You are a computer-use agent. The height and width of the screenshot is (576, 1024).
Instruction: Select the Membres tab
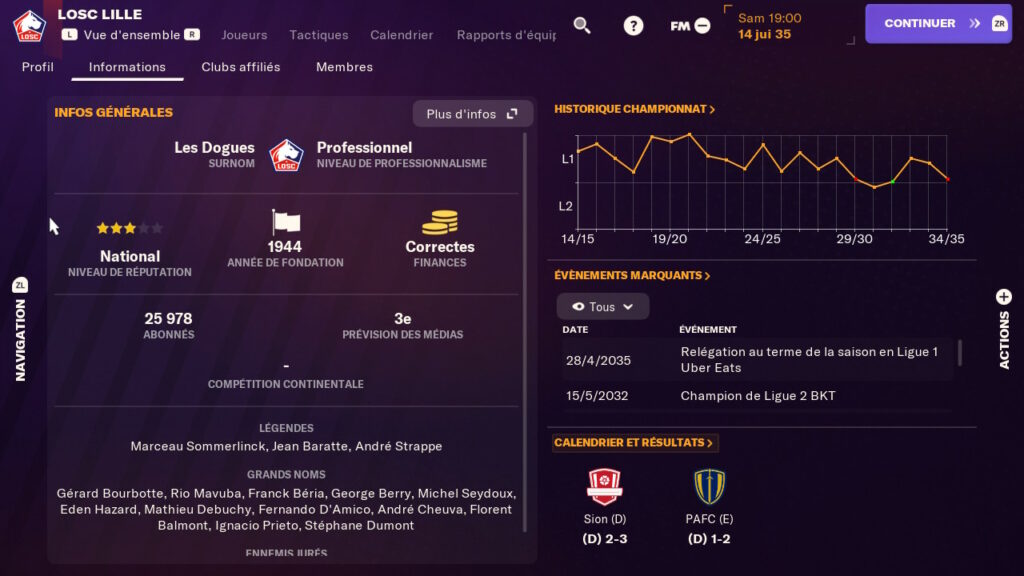pos(344,67)
